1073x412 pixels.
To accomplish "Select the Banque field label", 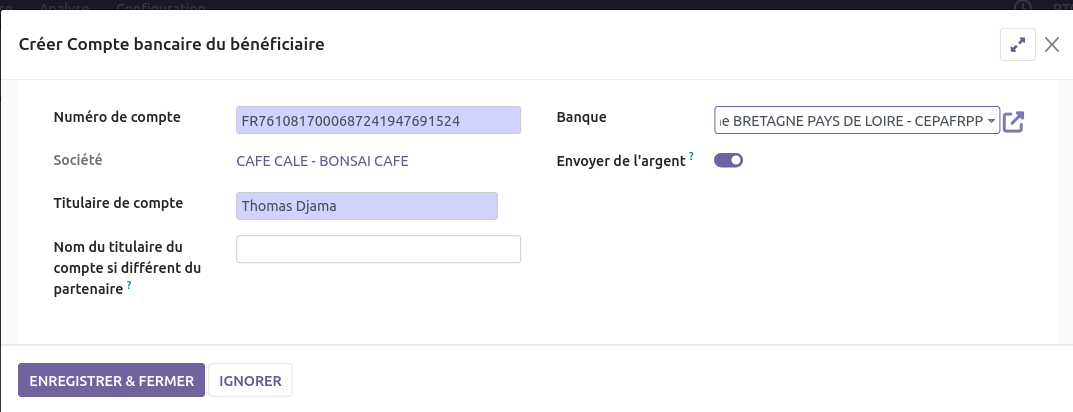I will click(x=582, y=117).
